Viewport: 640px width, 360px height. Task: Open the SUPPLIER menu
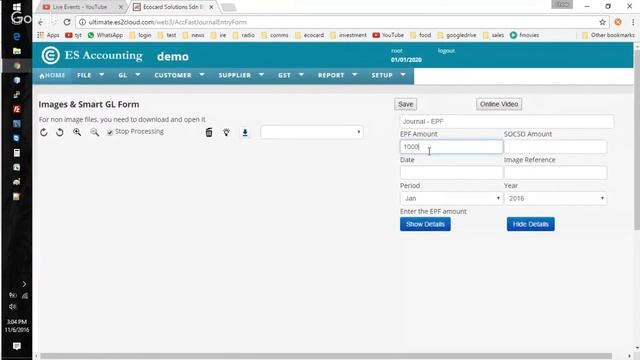(x=241, y=75)
